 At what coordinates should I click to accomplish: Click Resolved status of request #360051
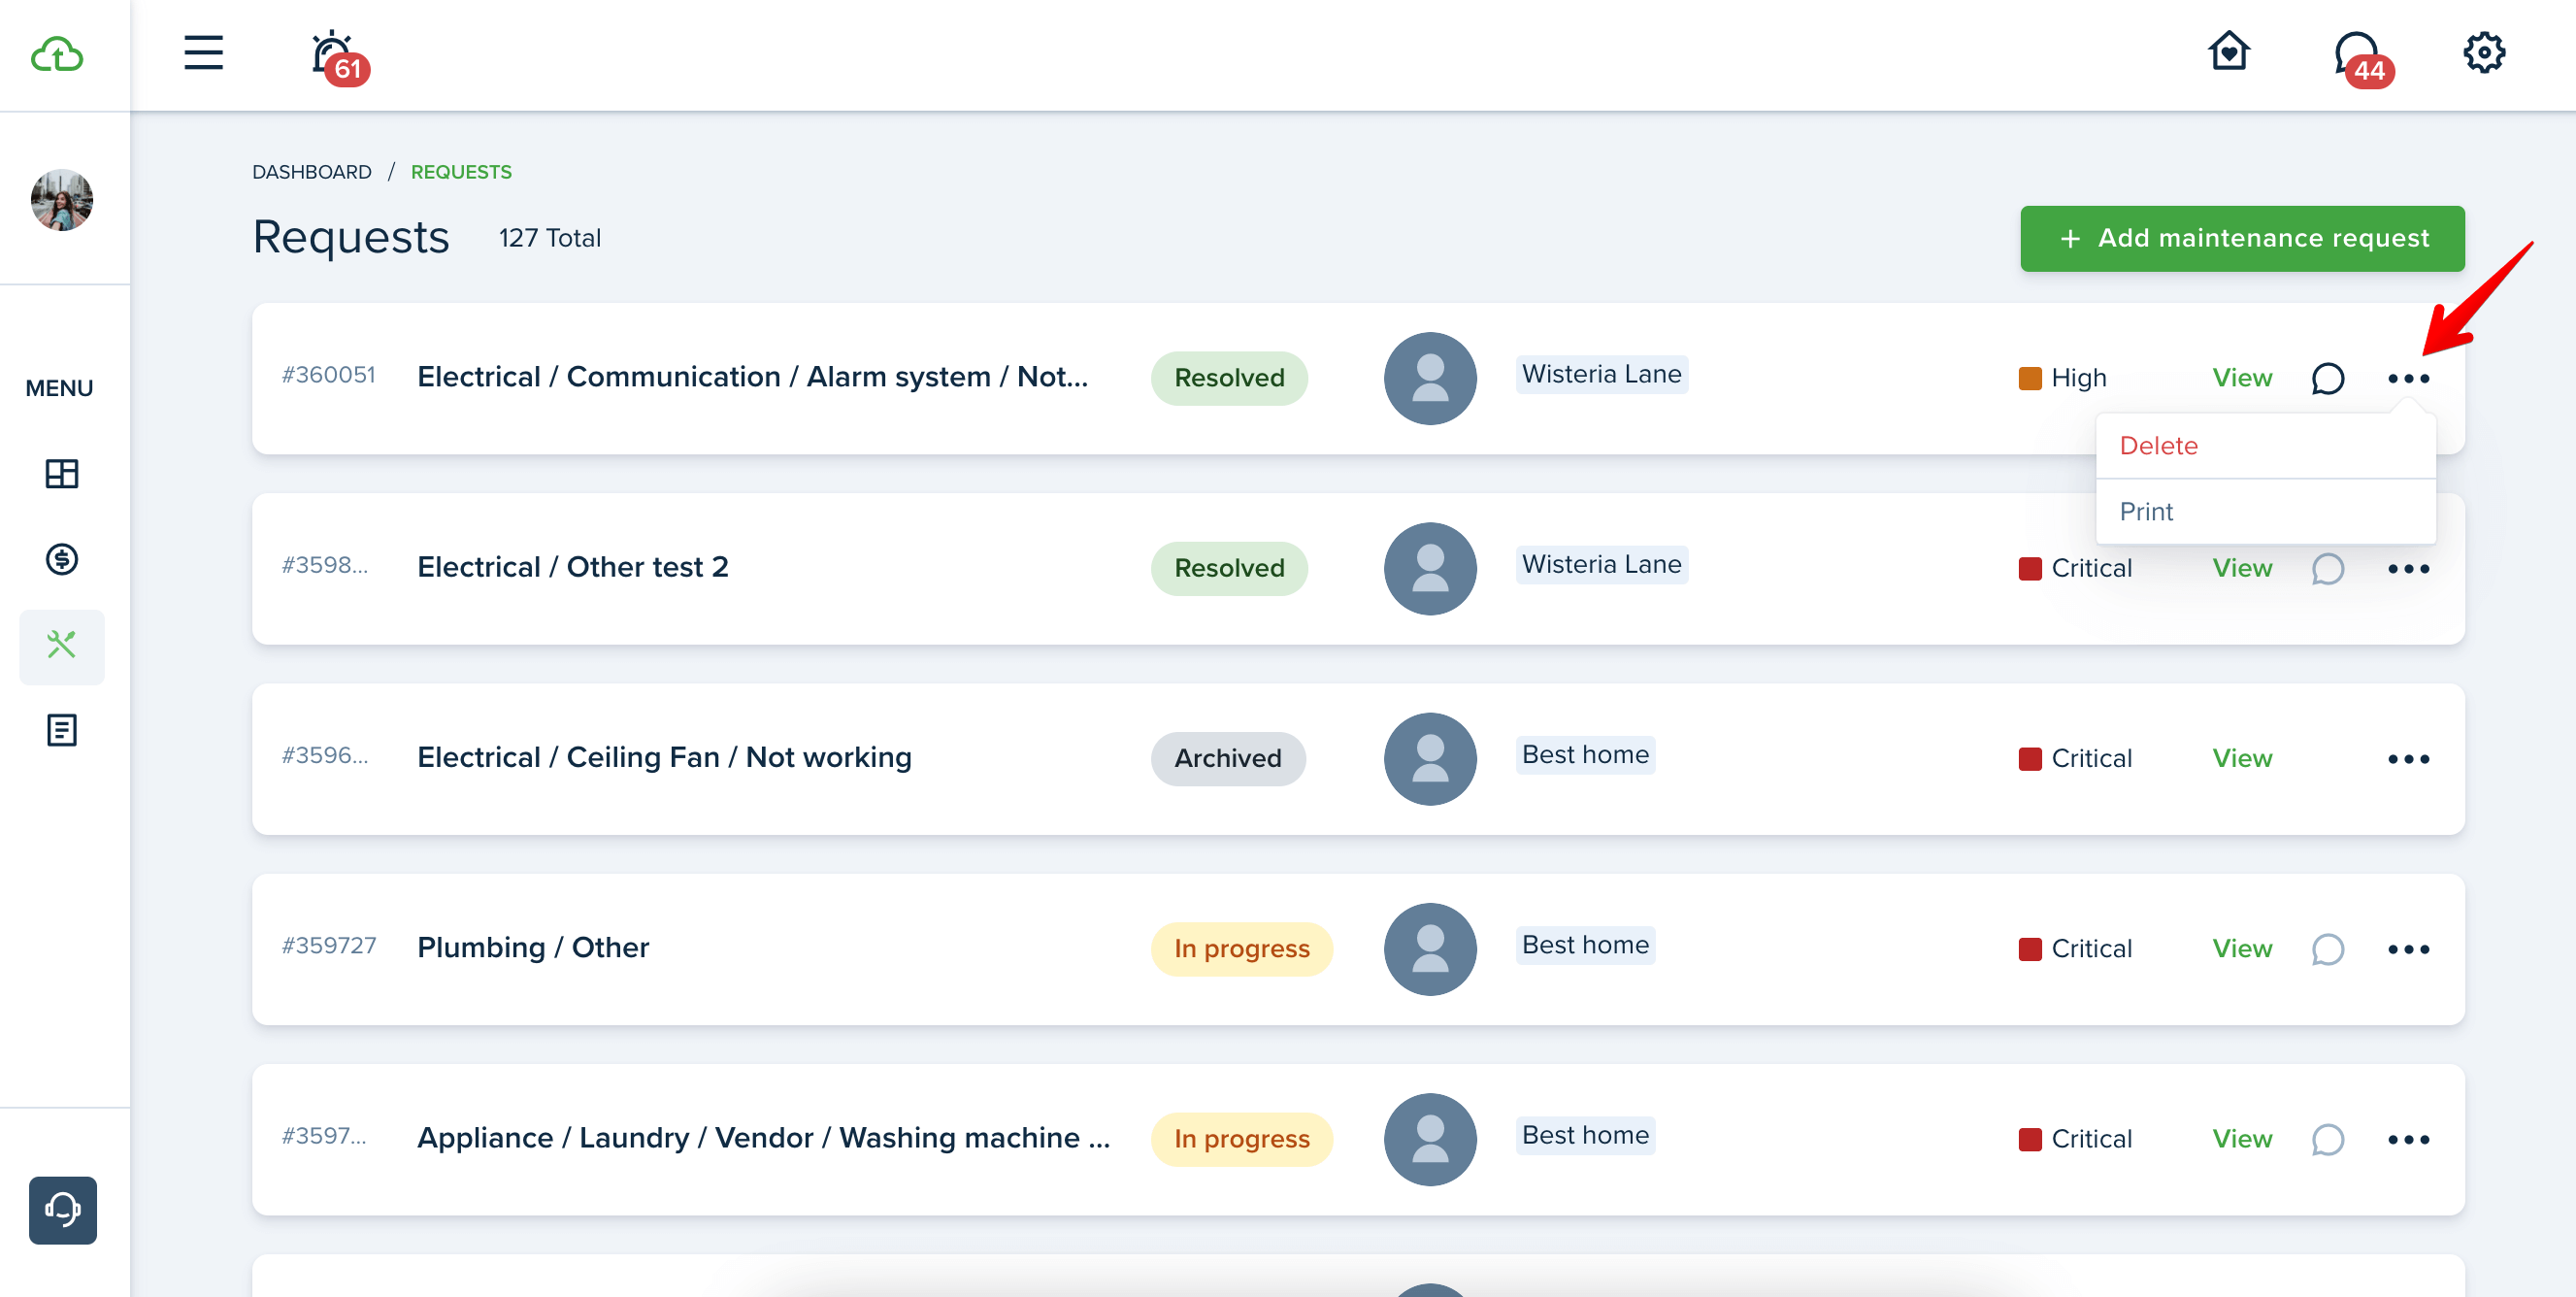click(x=1229, y=378)
